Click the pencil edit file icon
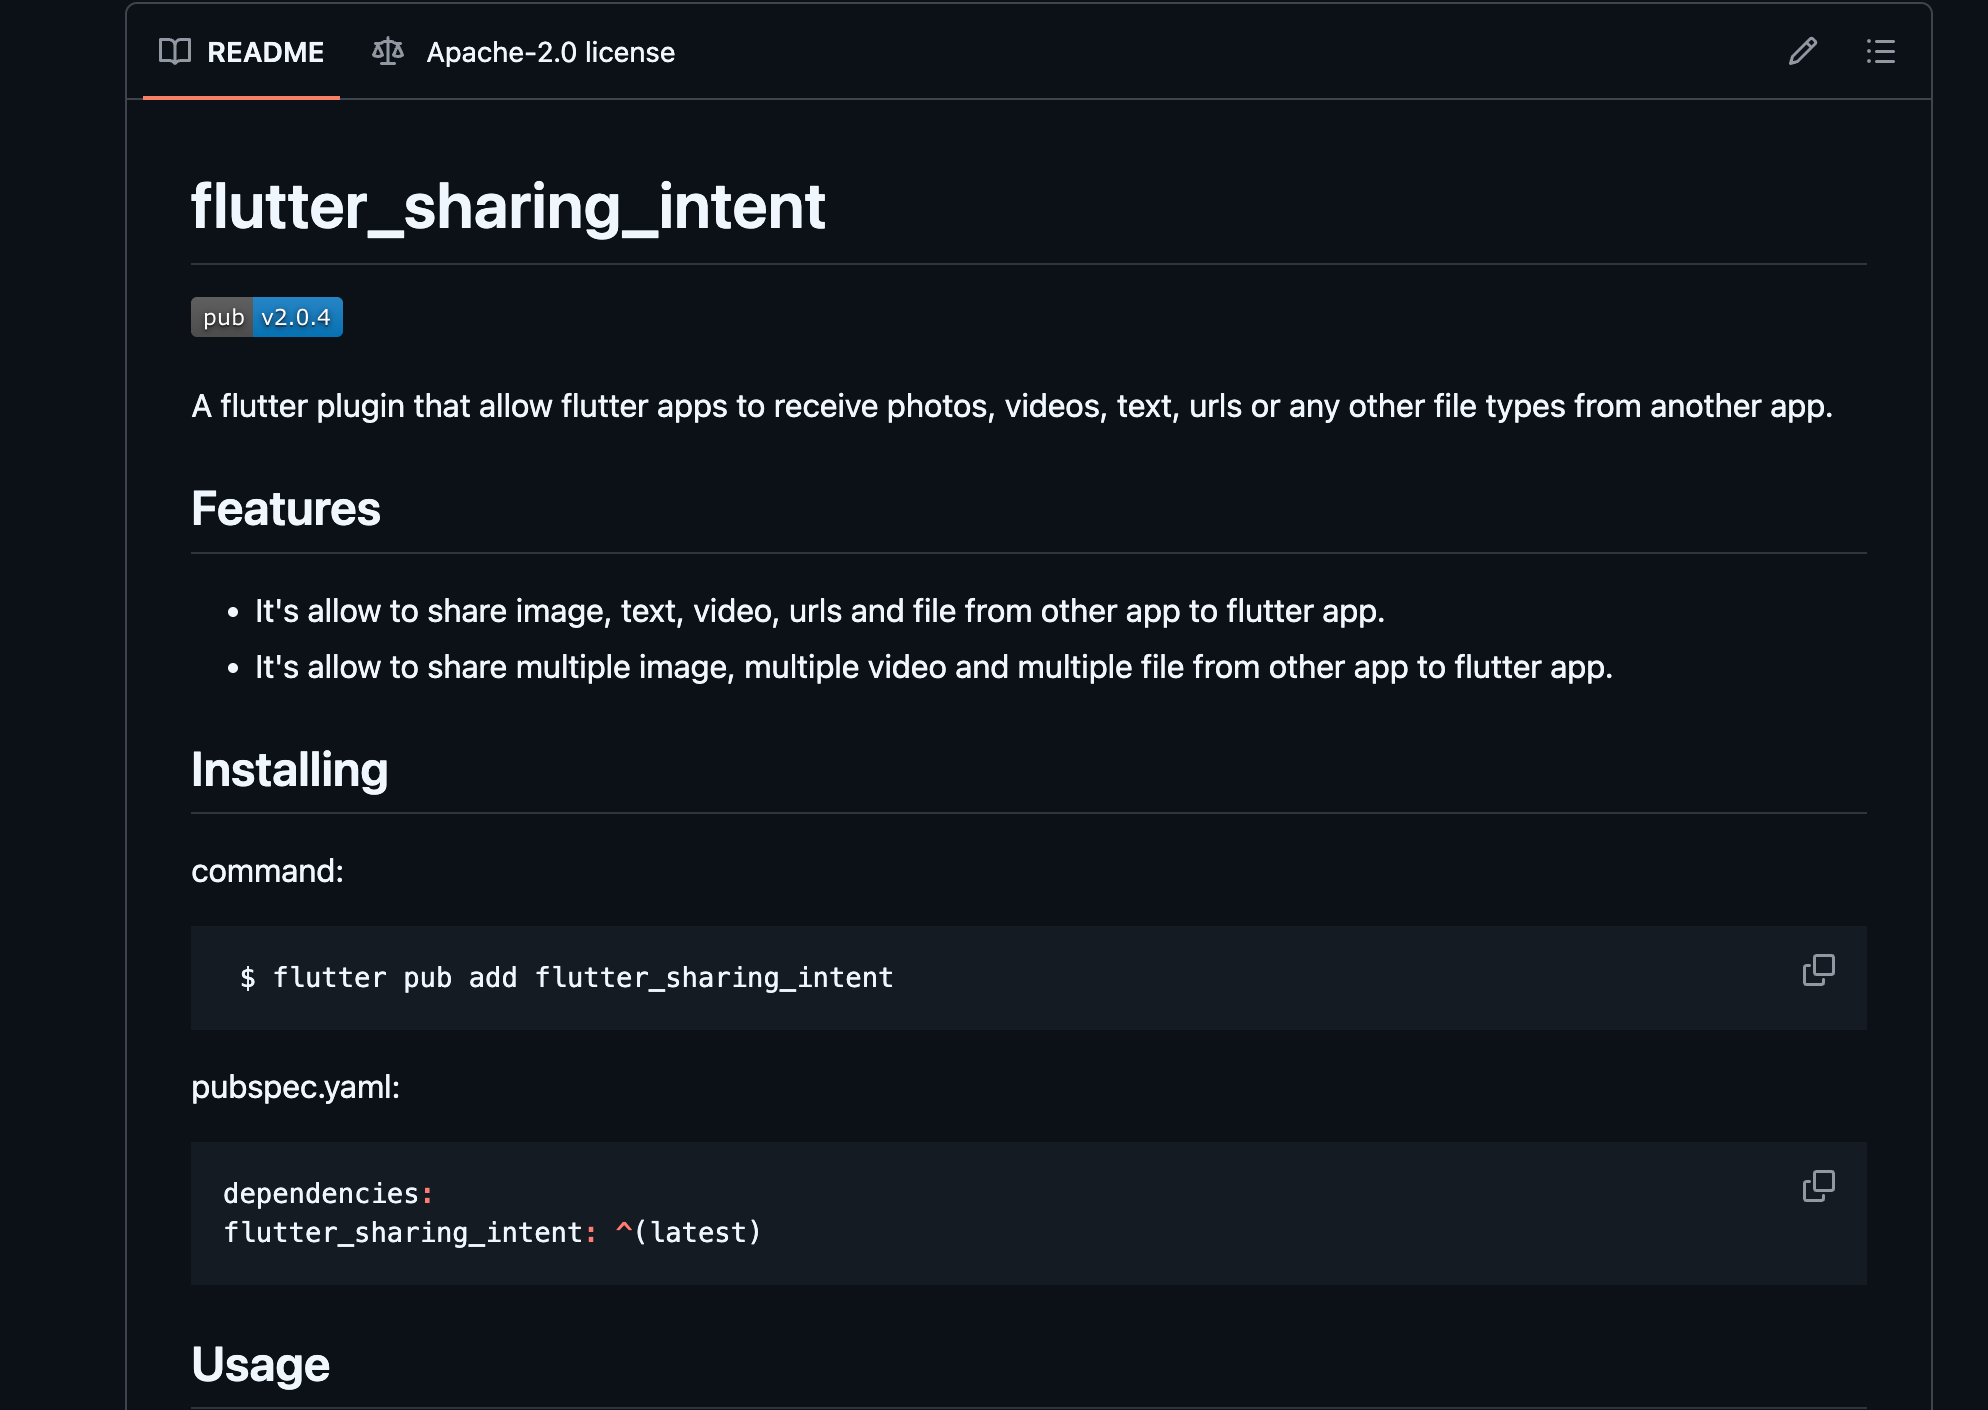Image resolution: width=1988 pixels, height=1410 pixels. [1803, 51]
